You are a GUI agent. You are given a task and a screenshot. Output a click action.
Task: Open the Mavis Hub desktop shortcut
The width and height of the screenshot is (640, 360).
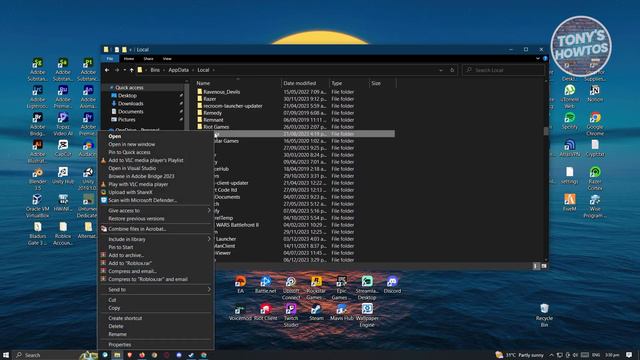(x=341, y=311)
